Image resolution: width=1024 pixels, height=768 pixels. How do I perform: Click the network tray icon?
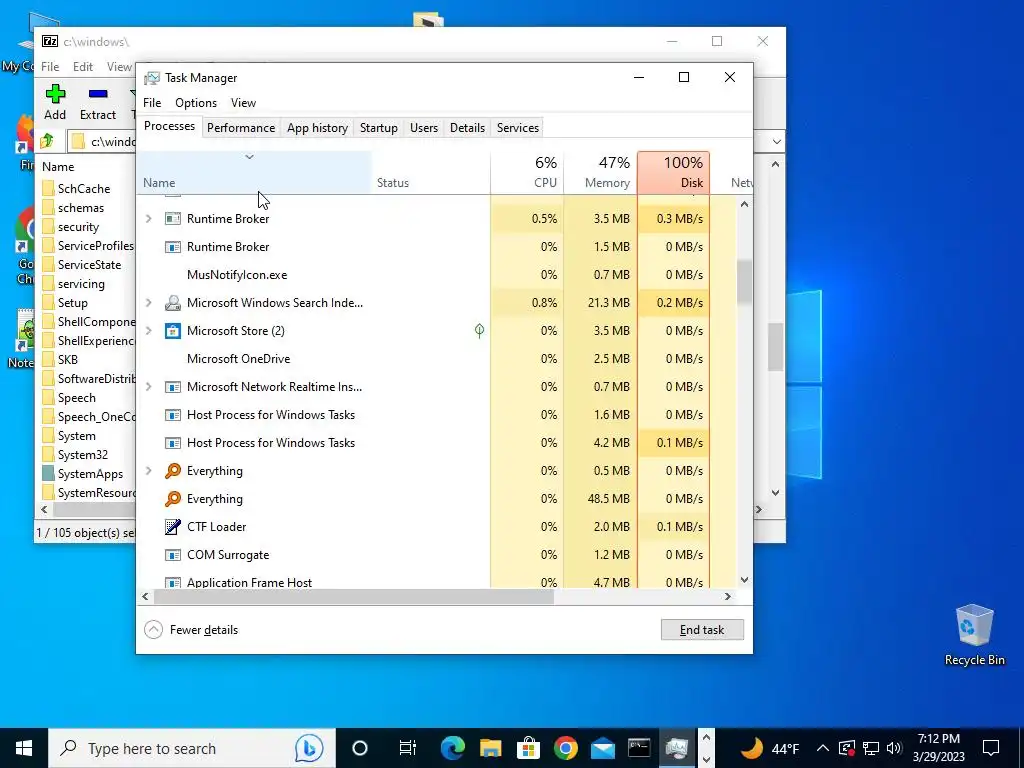(x=871, y=748)
